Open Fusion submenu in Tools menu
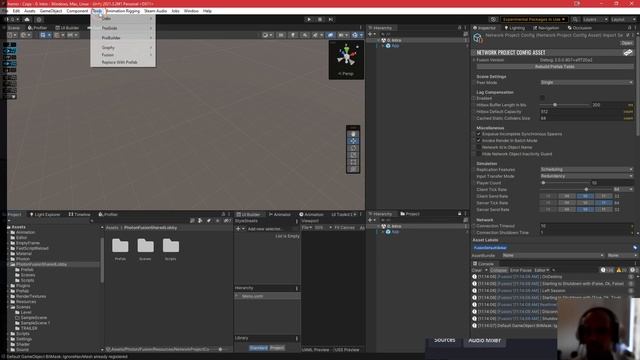The width and height of the screenshot is (640, 360). coord(123,55)
